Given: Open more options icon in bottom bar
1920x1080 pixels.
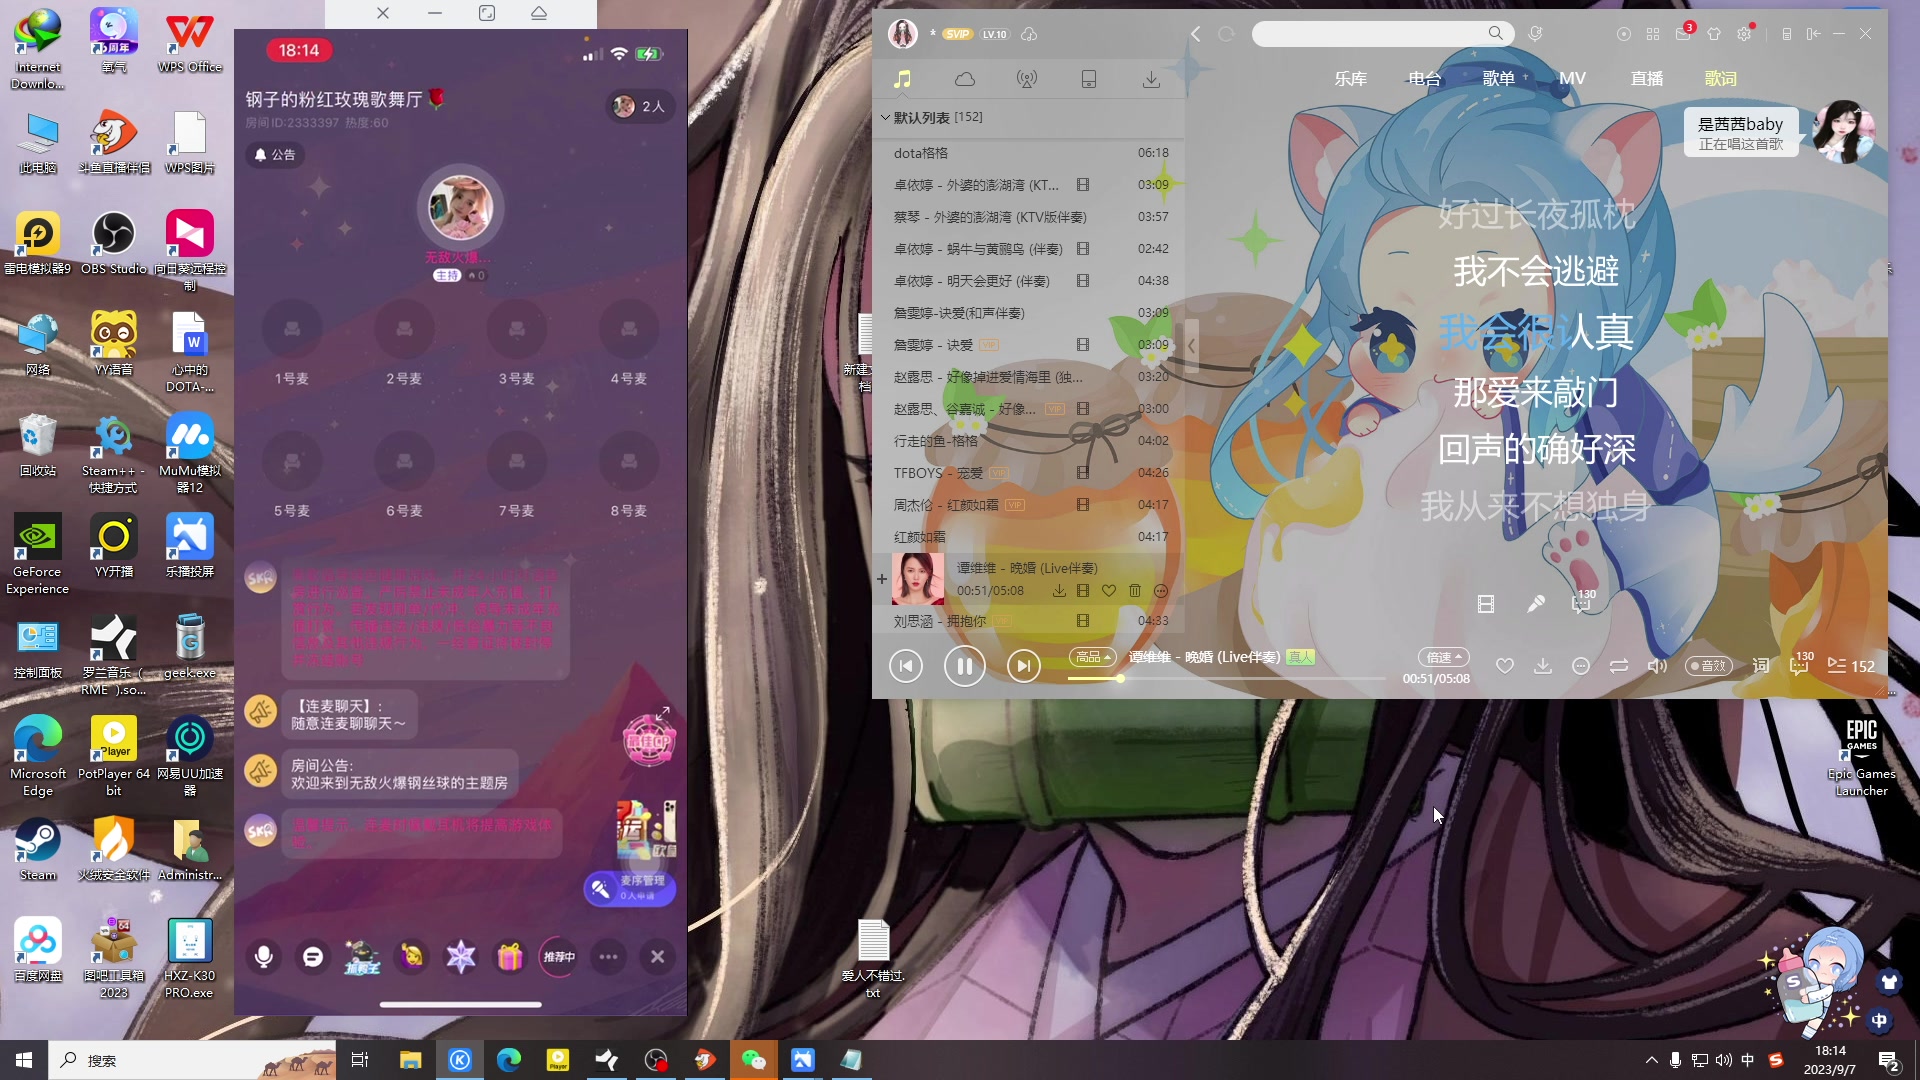Looking at the screenshot, I should tap(1581, 666).
